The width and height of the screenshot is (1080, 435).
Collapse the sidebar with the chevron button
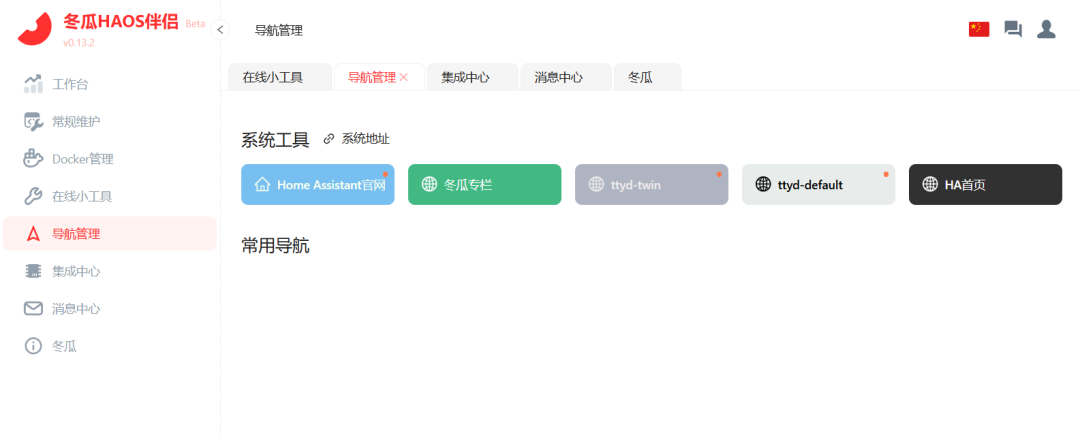pos(220,30)
